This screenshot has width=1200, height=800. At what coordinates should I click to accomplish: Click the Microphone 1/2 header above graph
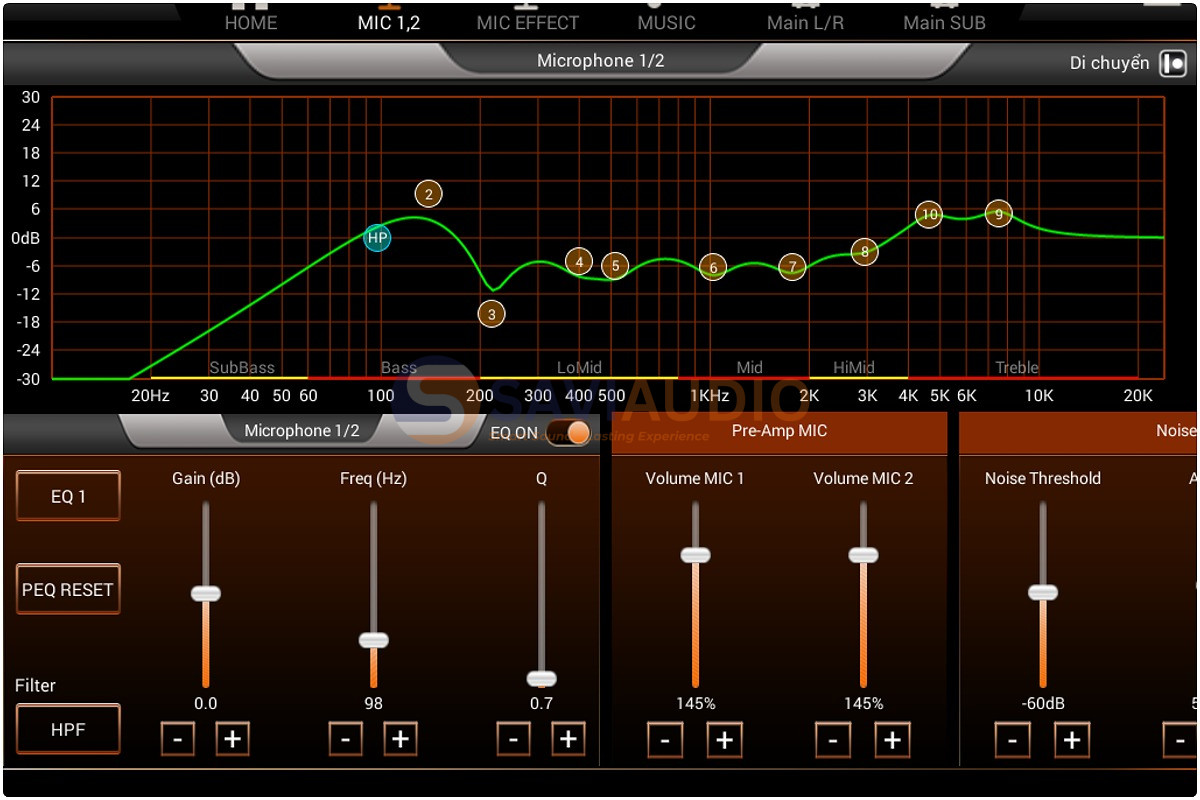[x=601, y=60]
